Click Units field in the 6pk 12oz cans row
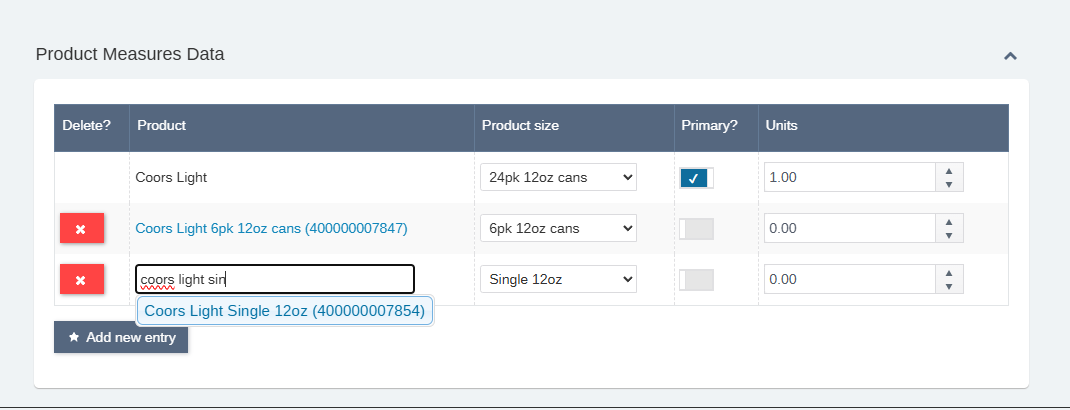This screenshot has height=410, width=1070. (849, 229)
